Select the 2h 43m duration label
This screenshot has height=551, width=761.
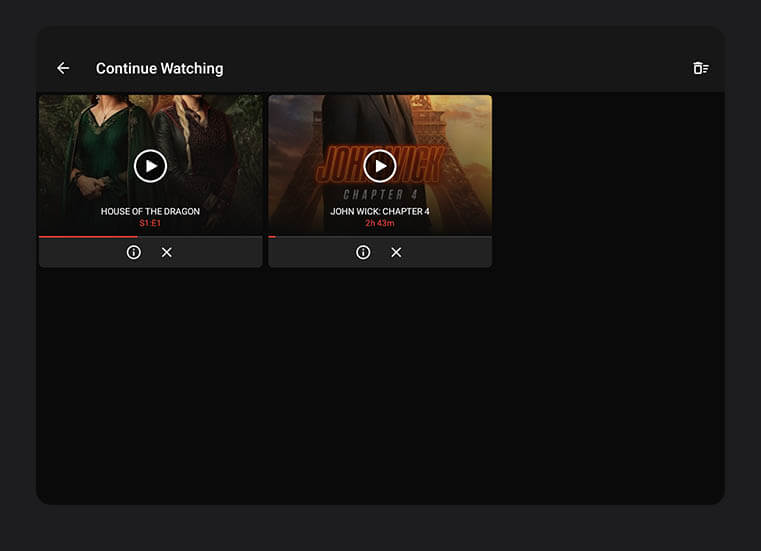coord(380,223)
